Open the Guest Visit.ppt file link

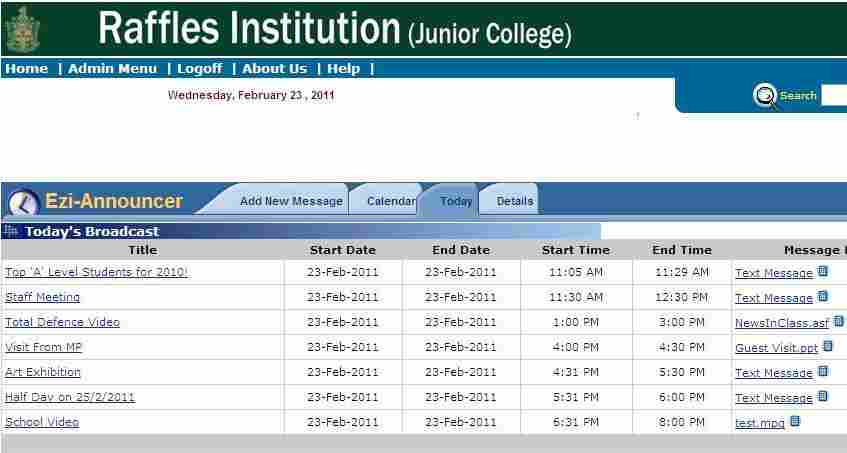coord(777,348)
